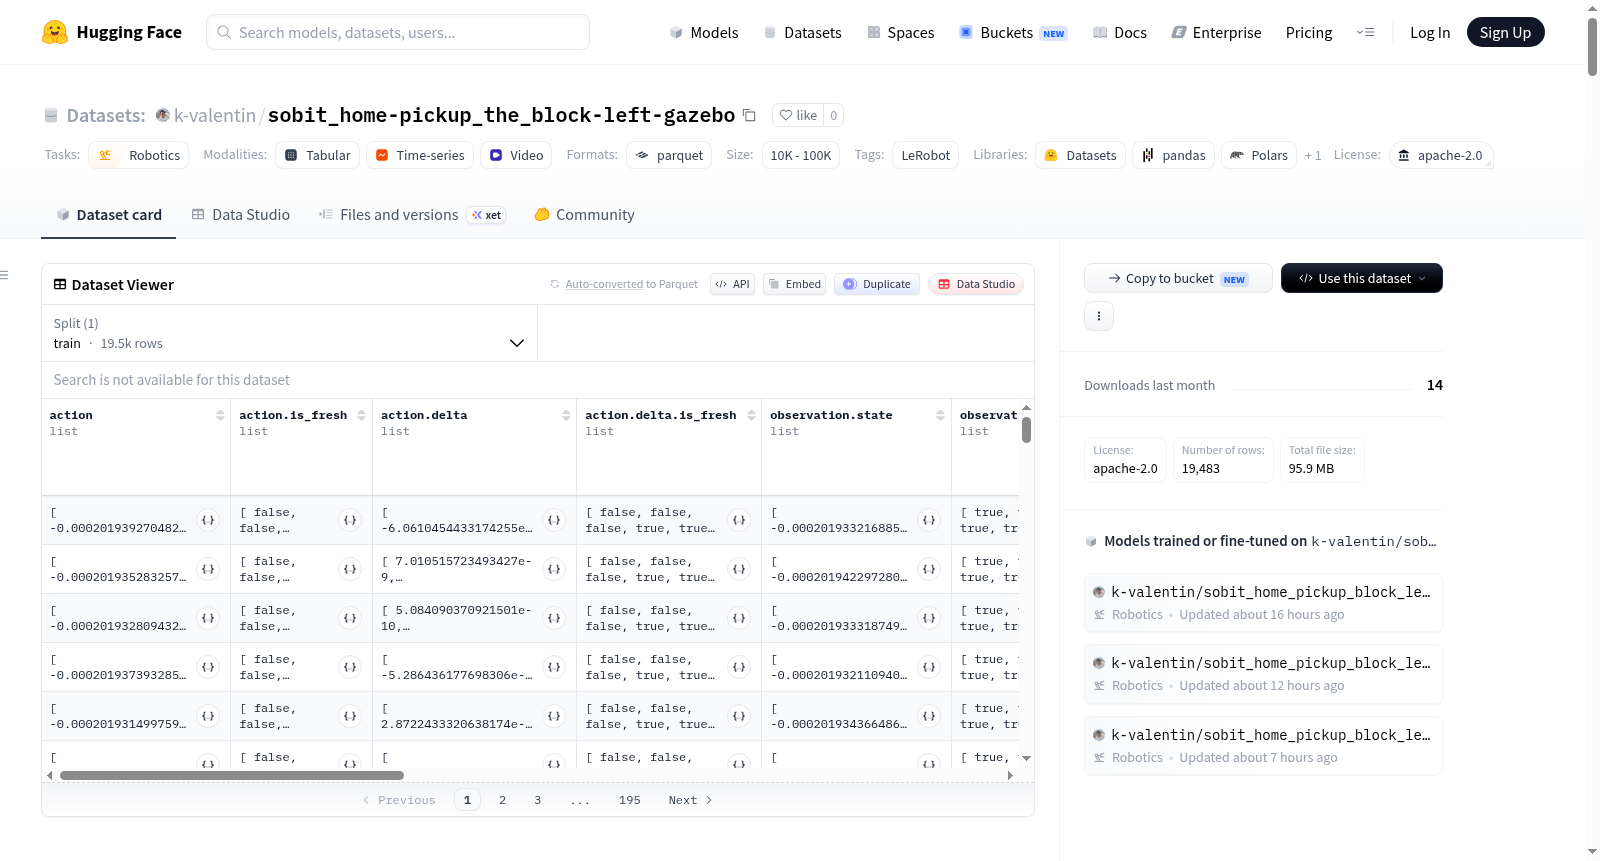1600x861 pixels.
Task: Jump to page 195
Action: (x=629, y=800)
